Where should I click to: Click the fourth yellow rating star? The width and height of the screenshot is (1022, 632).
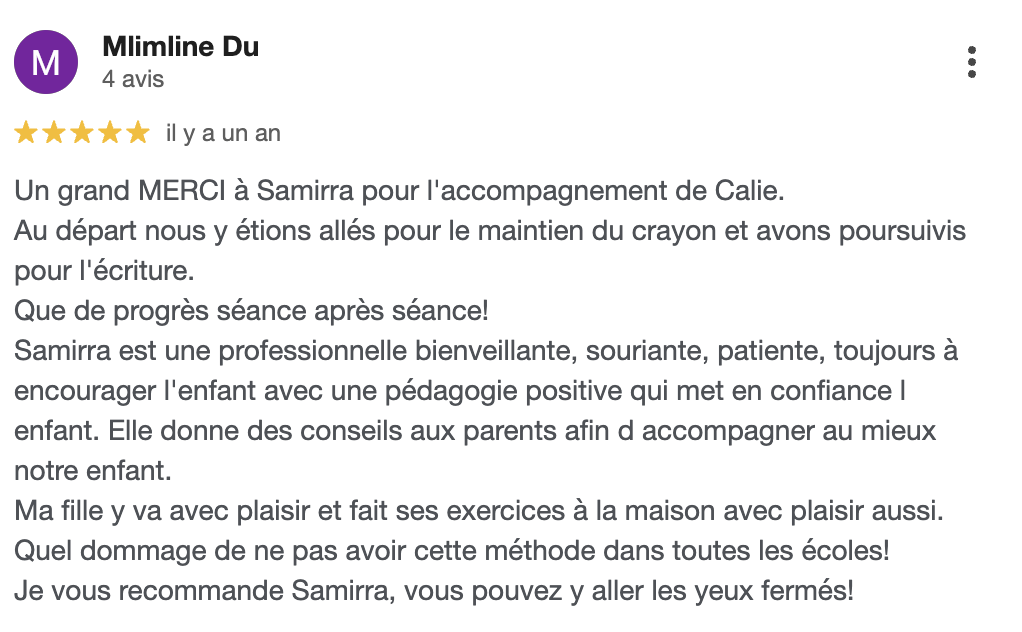[110, 133]
